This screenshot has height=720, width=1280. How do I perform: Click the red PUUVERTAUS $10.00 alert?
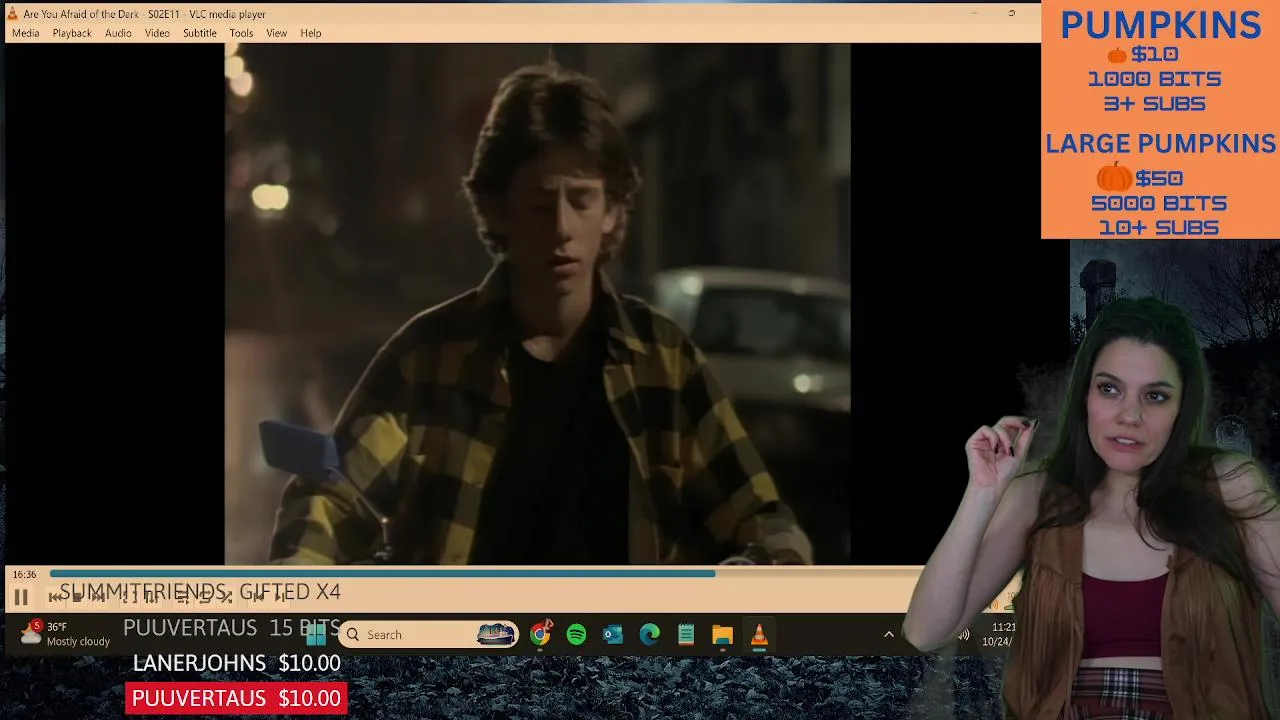point(236,698)
